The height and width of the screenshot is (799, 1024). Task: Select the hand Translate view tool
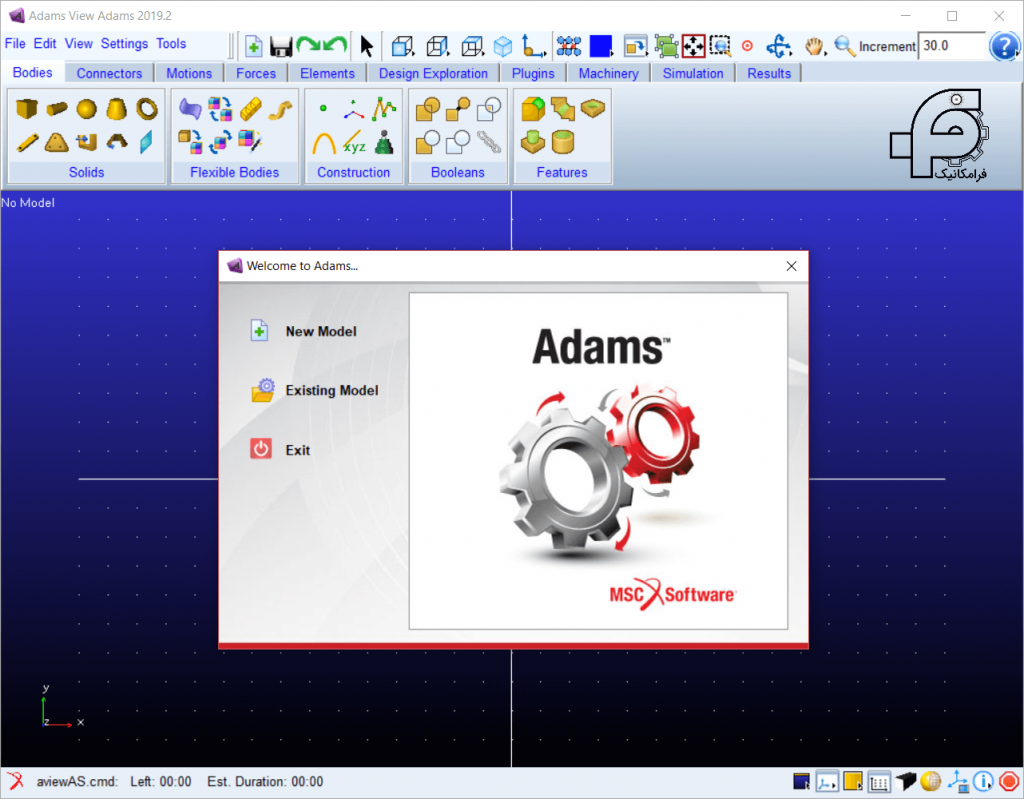coord(814,46)
